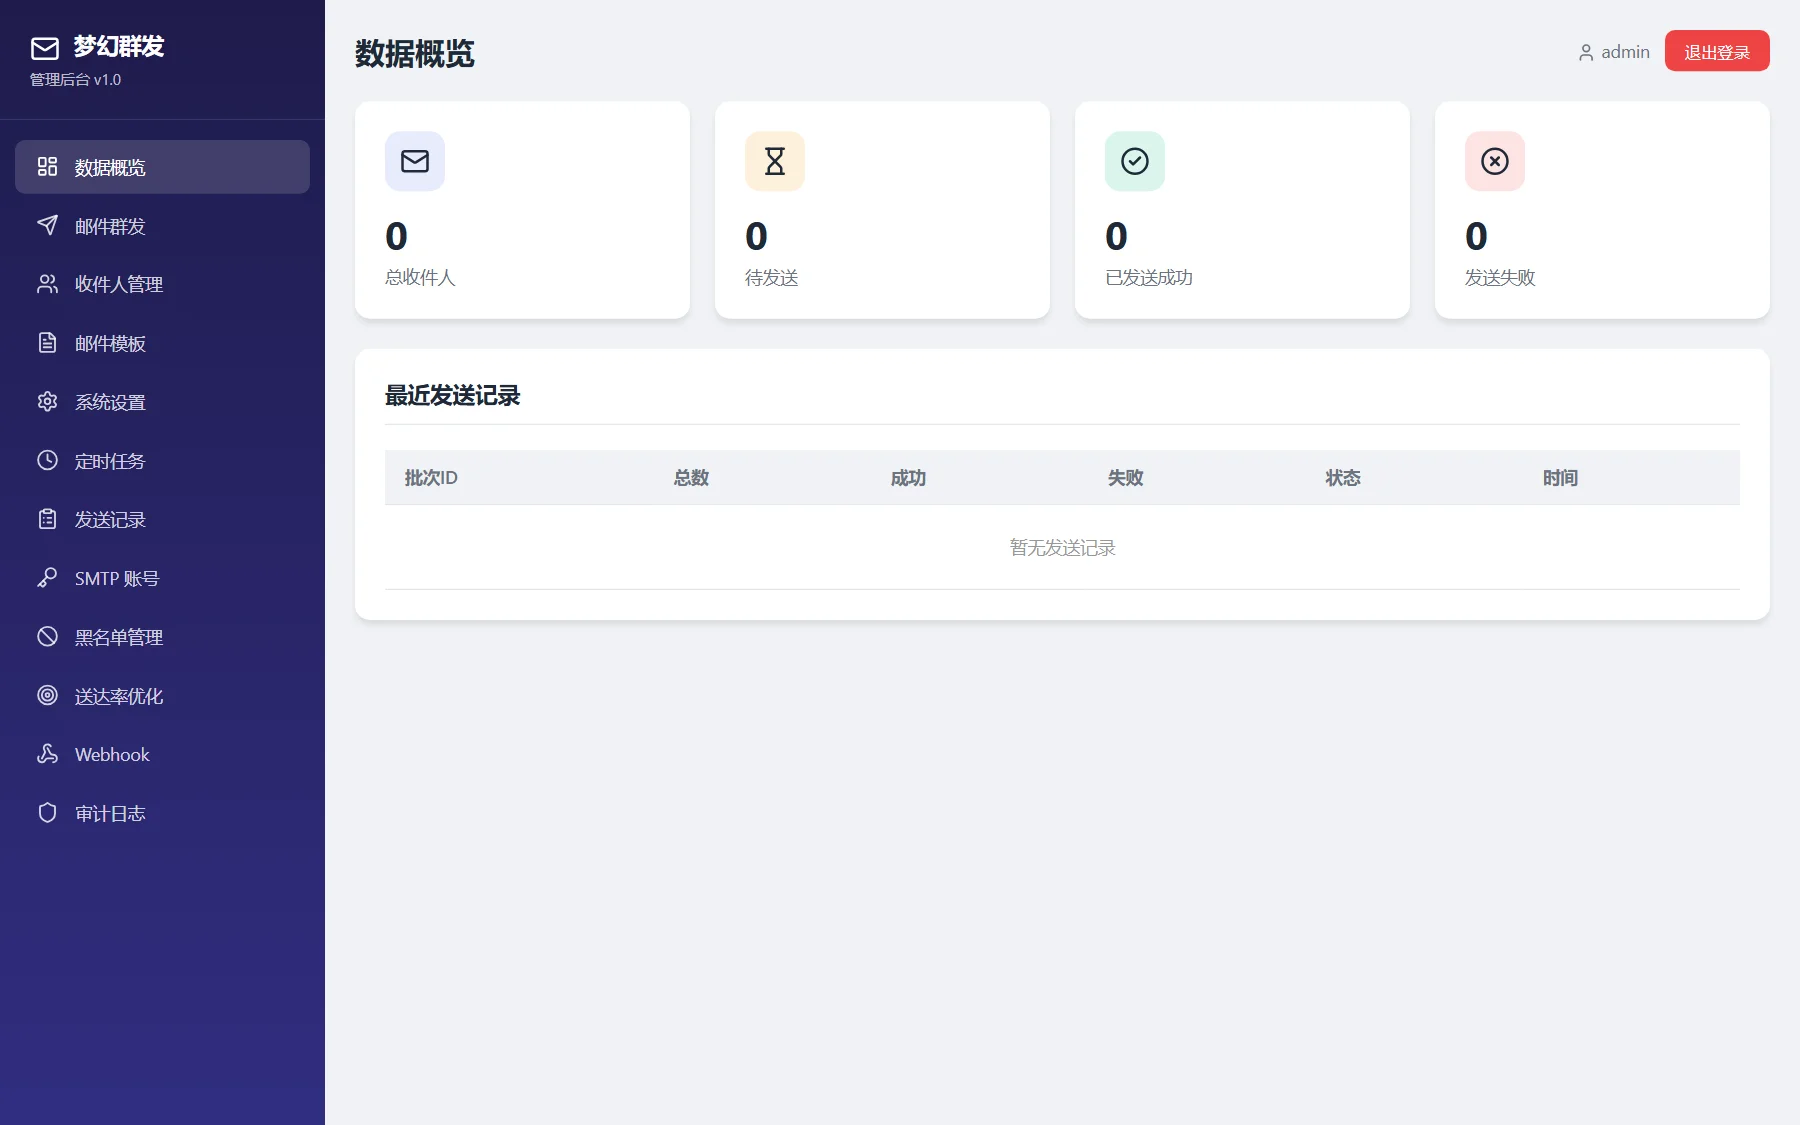Open the 数据概览 menu item
Viewport: 1800px width, 1125px height.
pyautogui.click(x=162, y=167)
